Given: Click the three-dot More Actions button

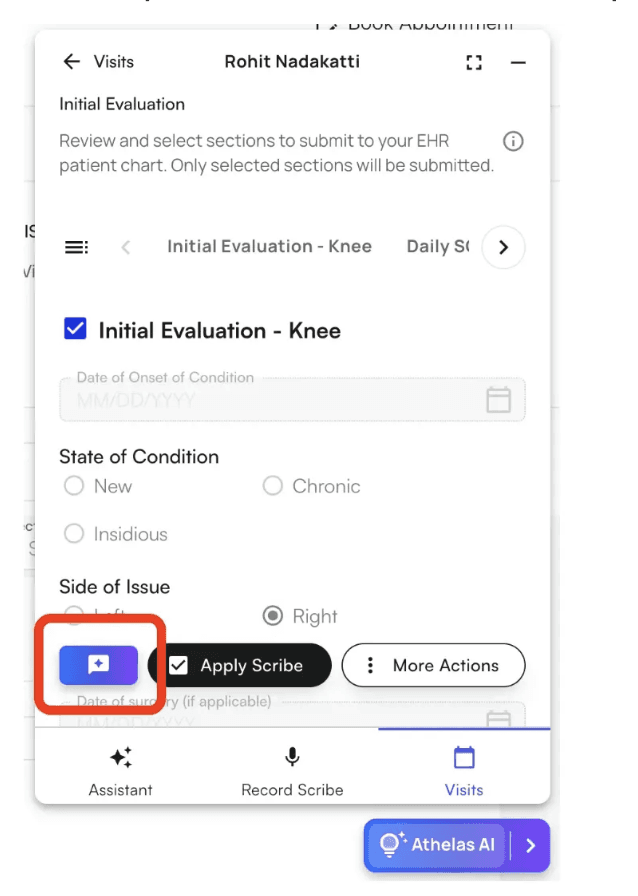Looking at the screenshot, I should click(x=433, y=665).
